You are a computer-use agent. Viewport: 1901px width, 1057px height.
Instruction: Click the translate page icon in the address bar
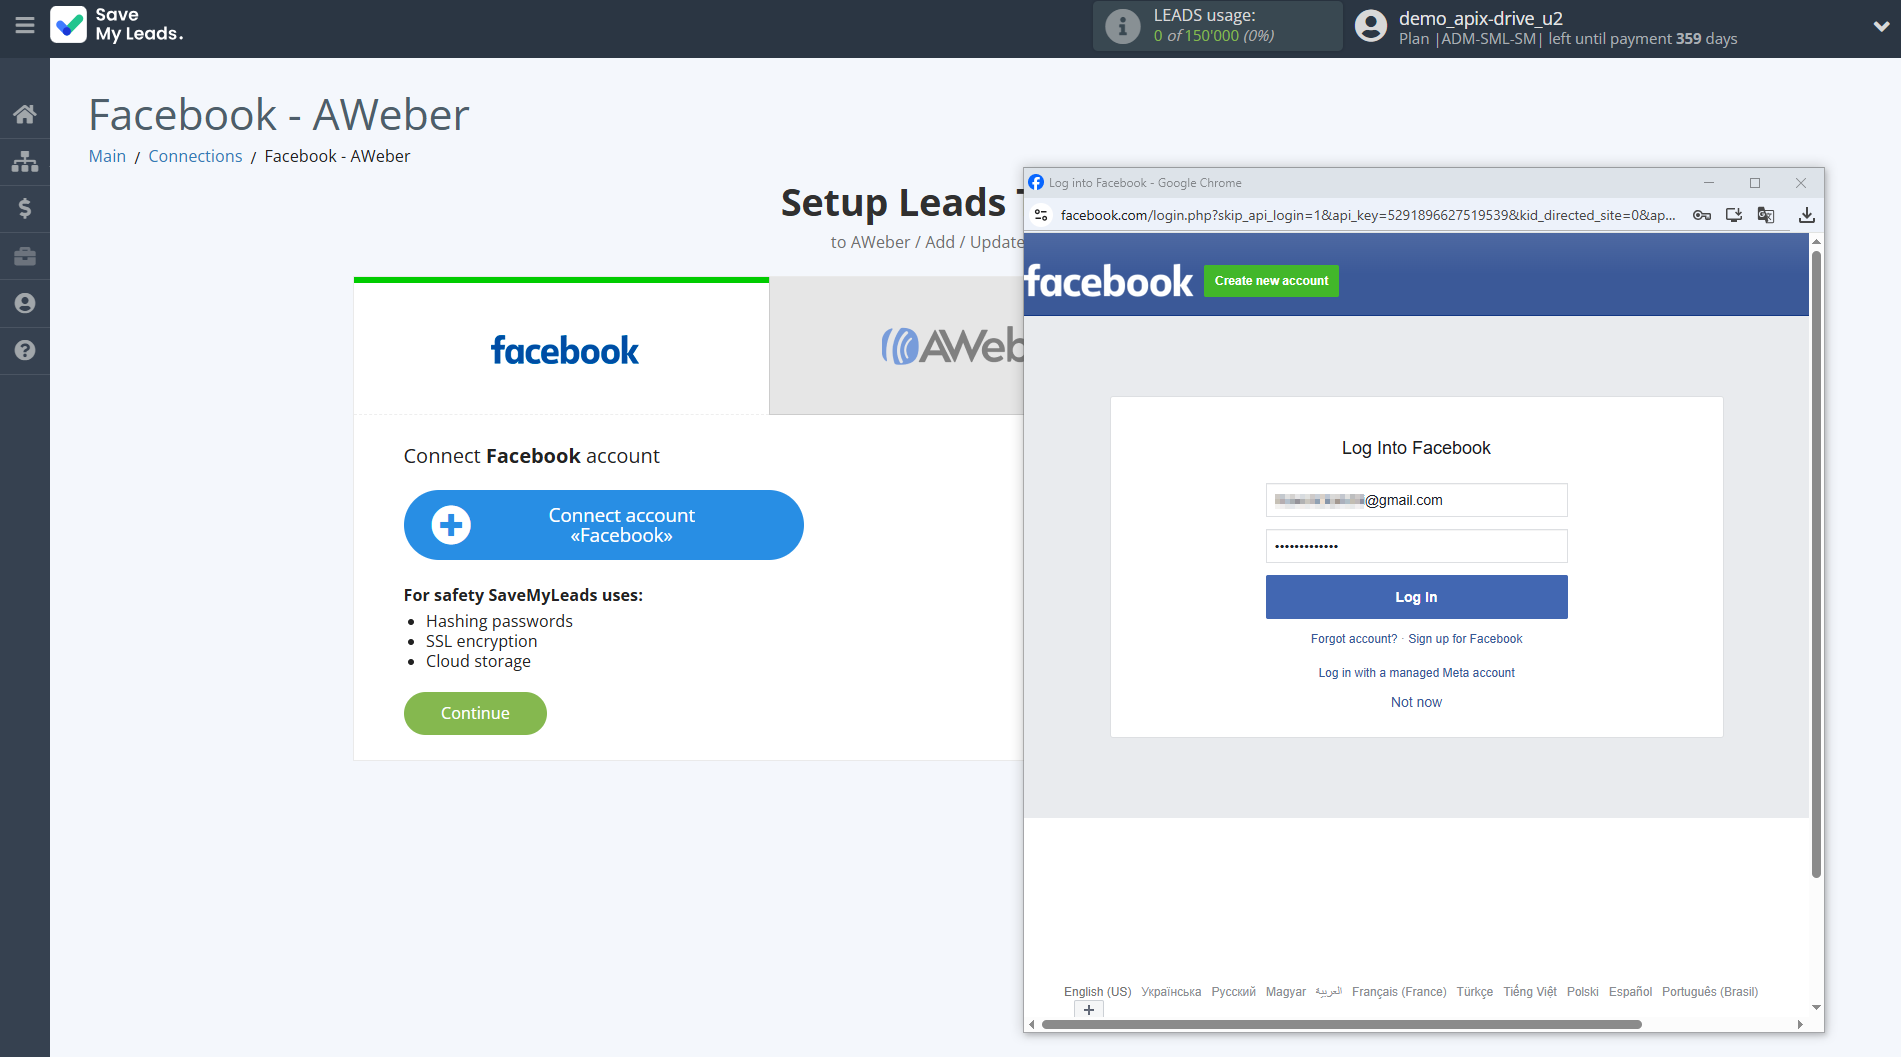click(1766, 215)
